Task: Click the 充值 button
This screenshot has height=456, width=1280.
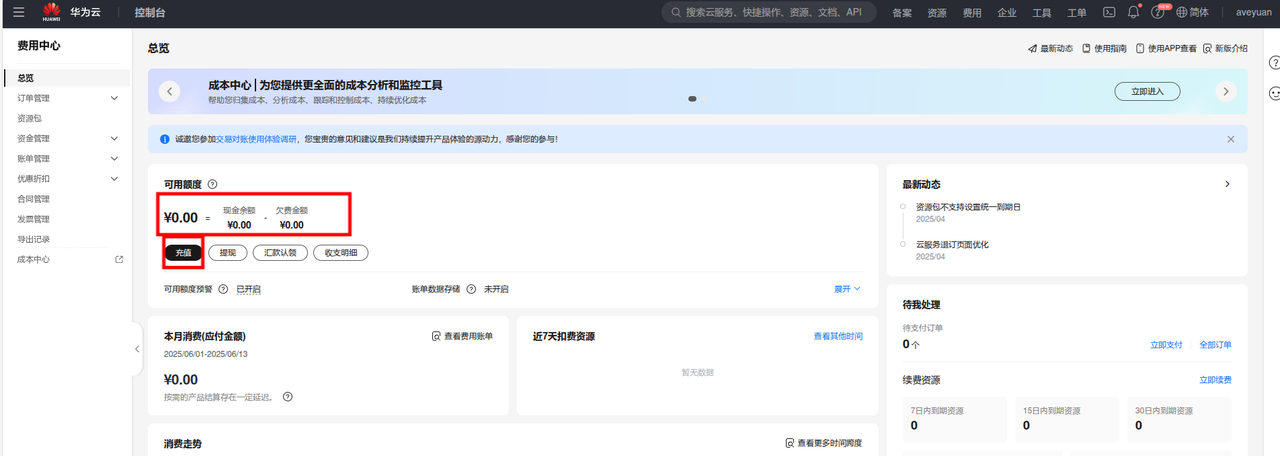Action: pos(183,253)
